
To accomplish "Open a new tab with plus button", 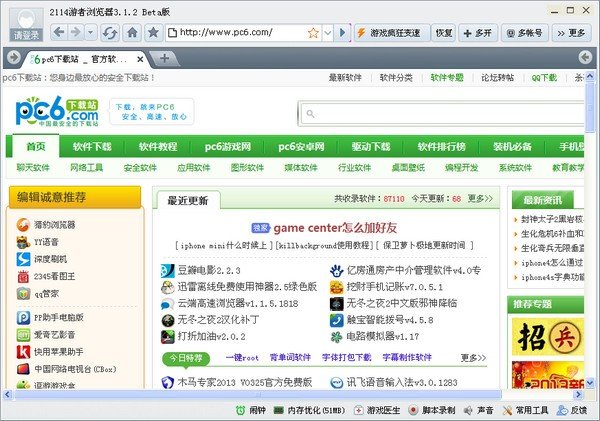I will point(165,59).
